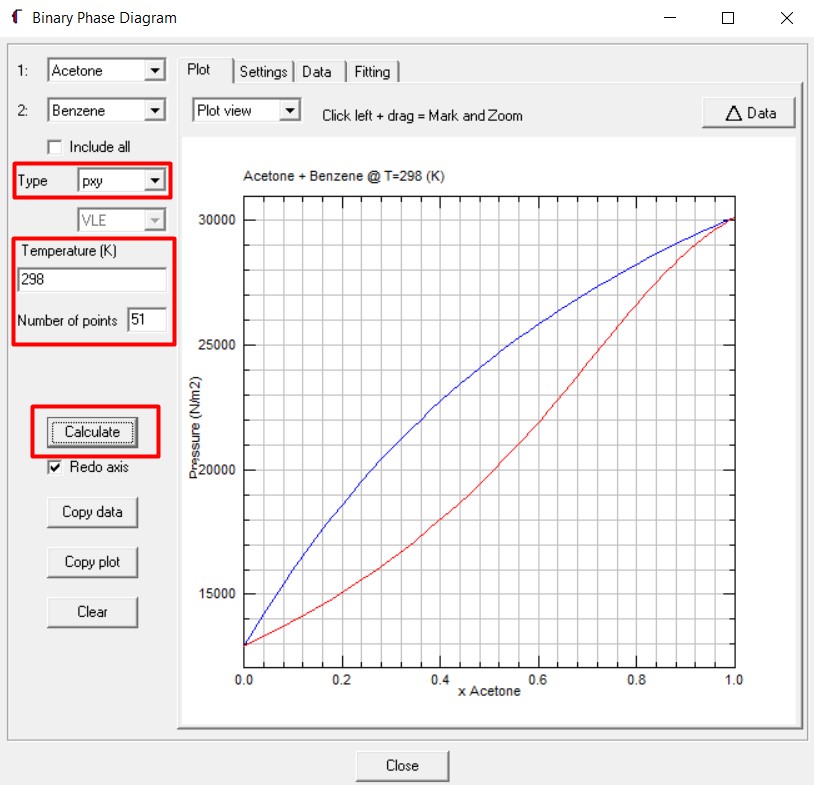
Task: Clear the plot with Clear button
Action: (92, 612)
